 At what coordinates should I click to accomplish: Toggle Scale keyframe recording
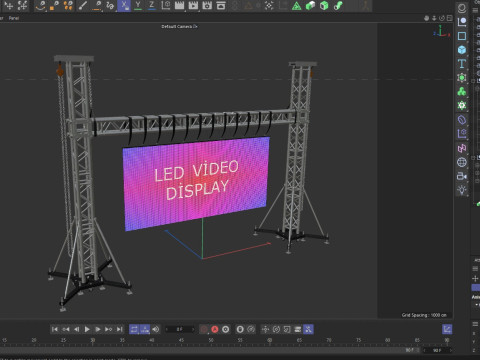[287, 329]
